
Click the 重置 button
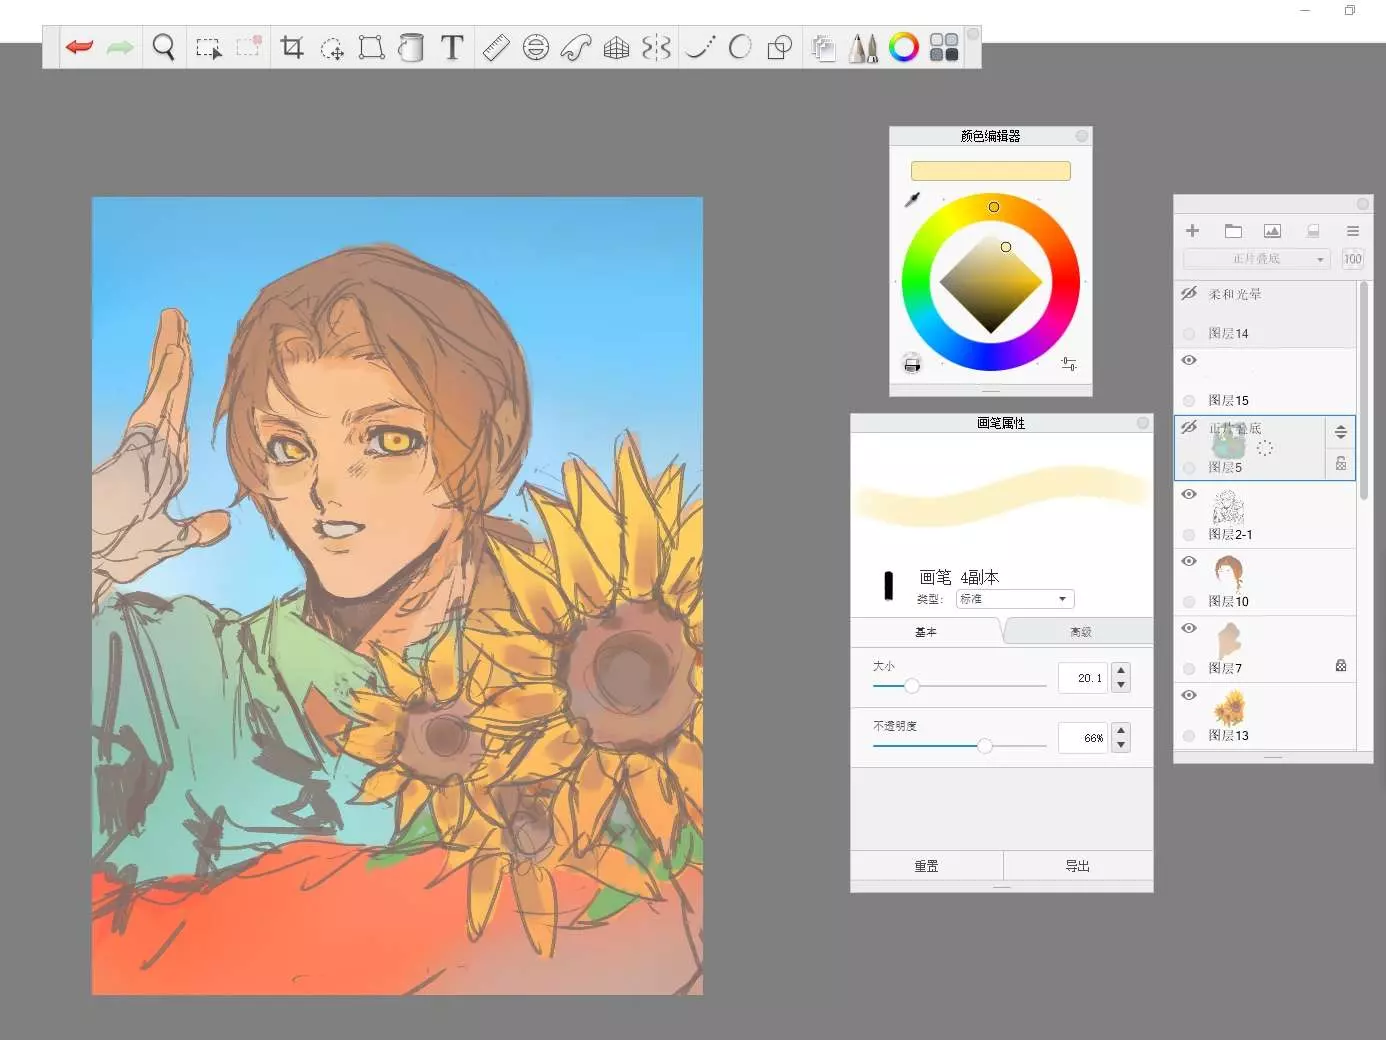[x=926, y=866]
